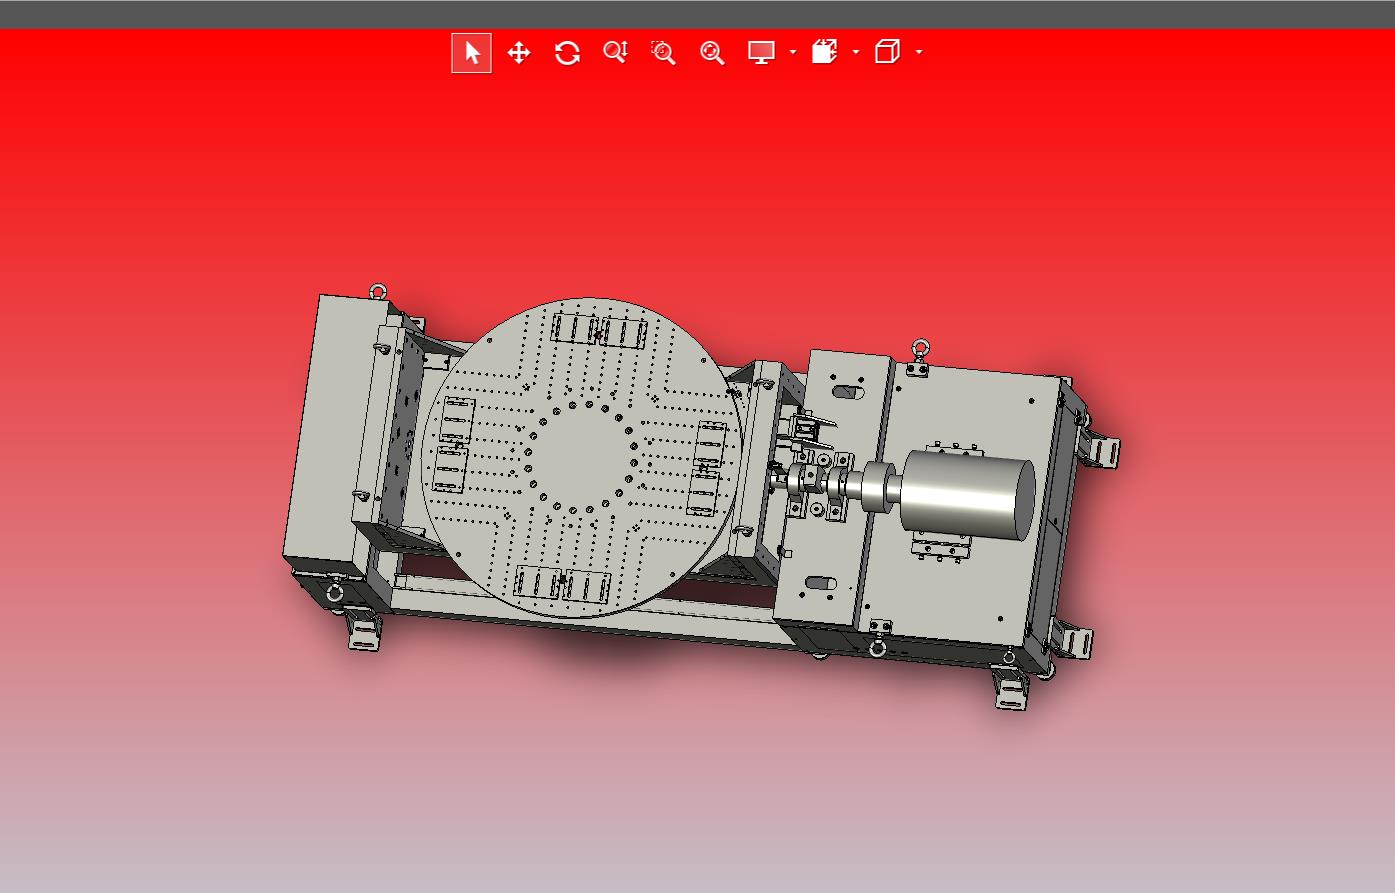Click the monitor display mode icon
The height and width of the screenshot is (893, 1395).
pos(762,53)
